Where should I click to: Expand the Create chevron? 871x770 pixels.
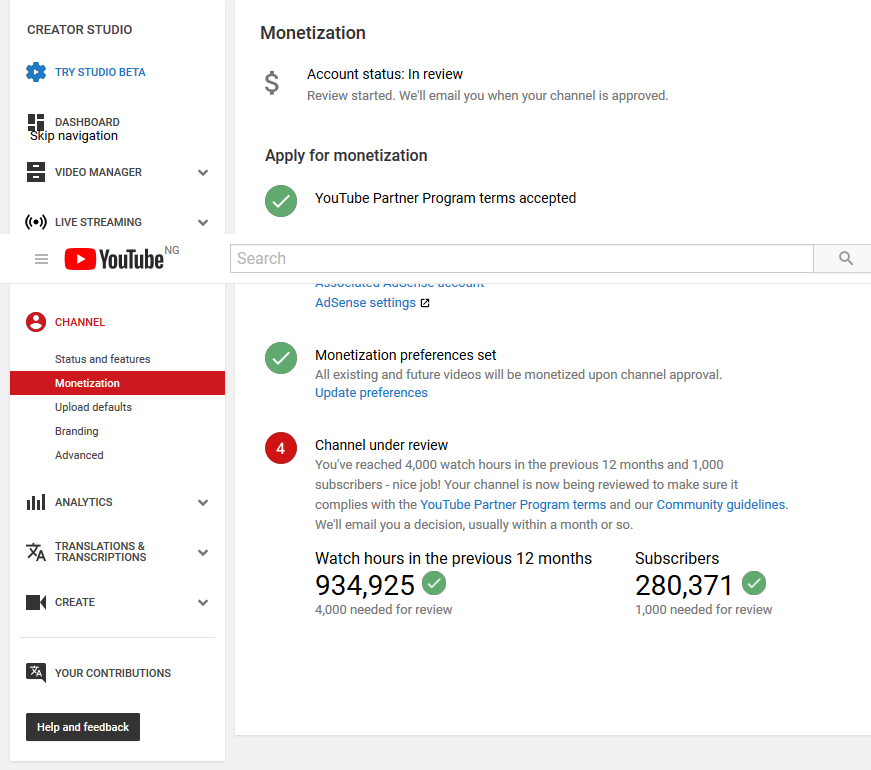coord(203,603)
